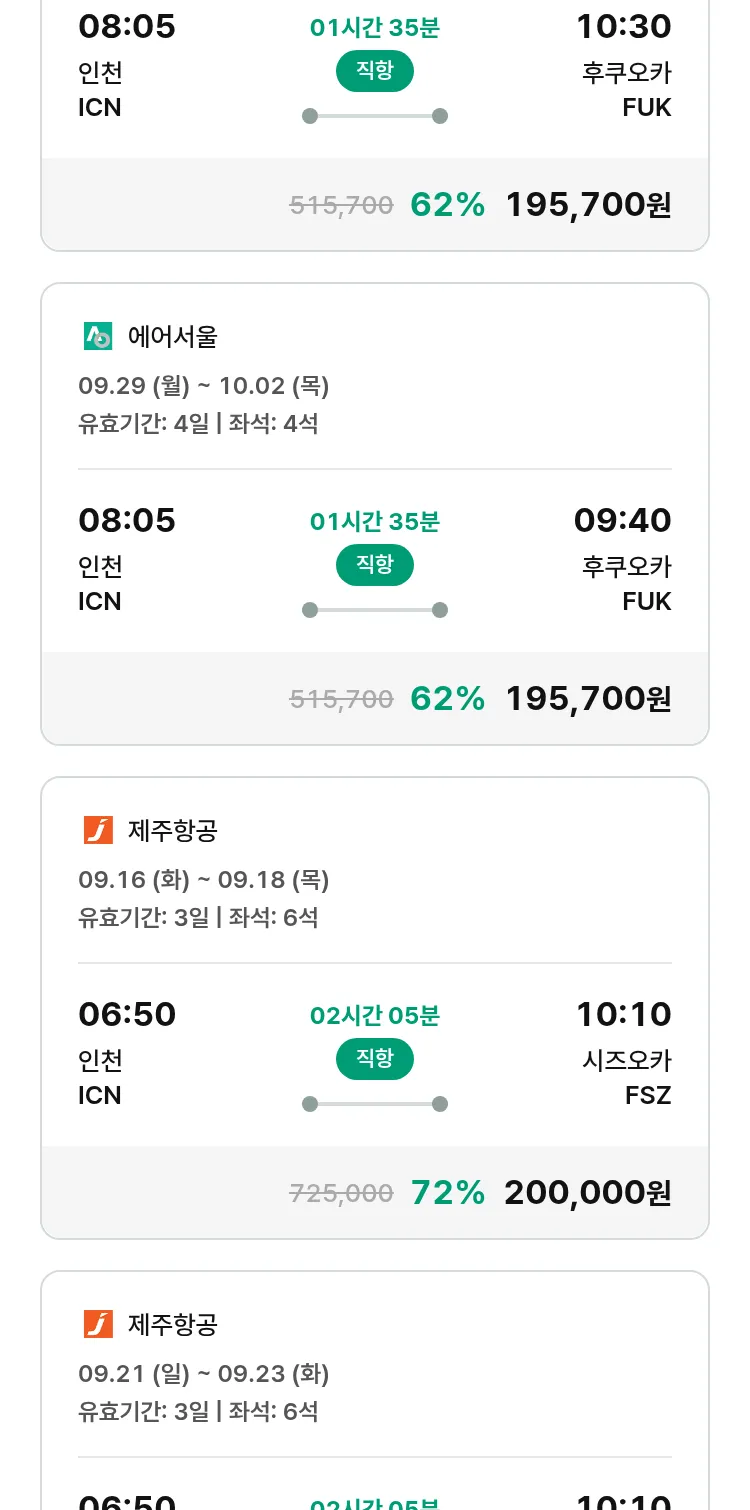750x1510 pixels.
Task: Tap Jeju Air logo on 09.21 flight card
Action: 98,1324
